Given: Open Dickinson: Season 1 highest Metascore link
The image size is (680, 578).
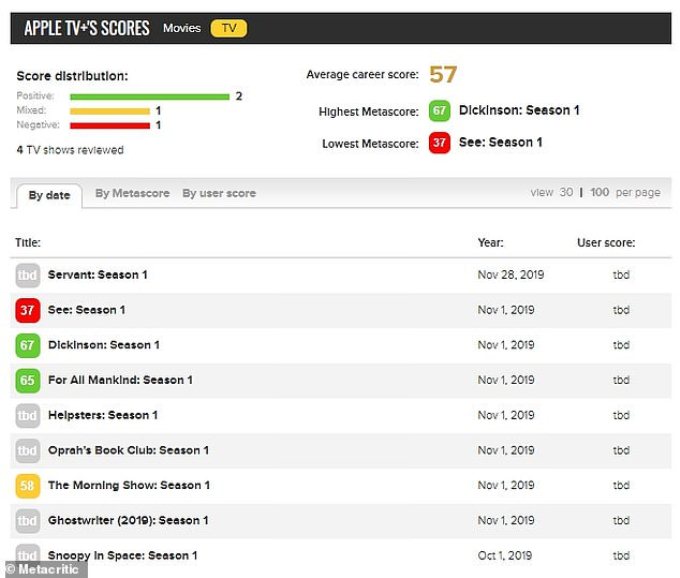Looking at the screenshot, I should (519, 110).
